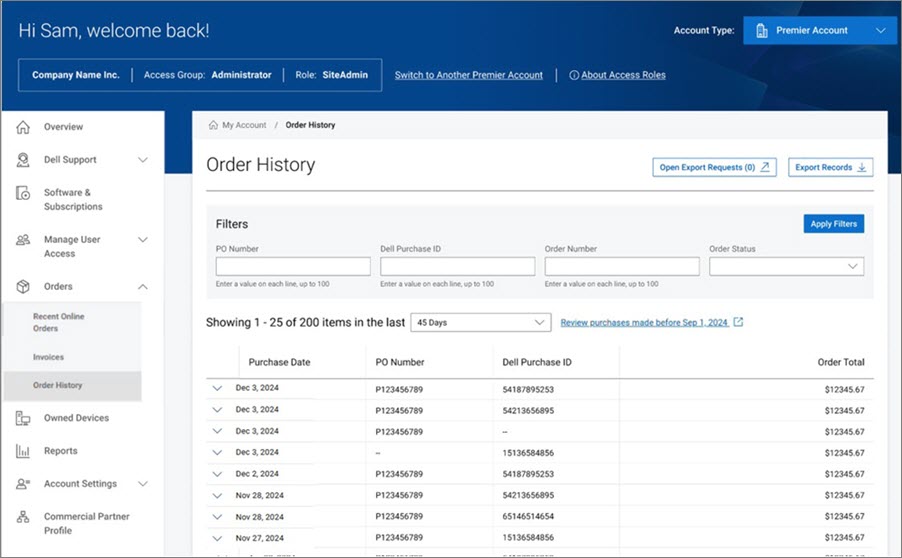
Task: Expand the Dec 3 order row with no Purchase ID
Action: [217, 431]
